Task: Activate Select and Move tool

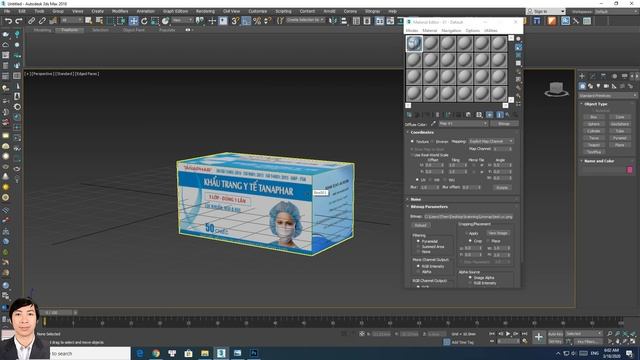Action: point(133,21)
